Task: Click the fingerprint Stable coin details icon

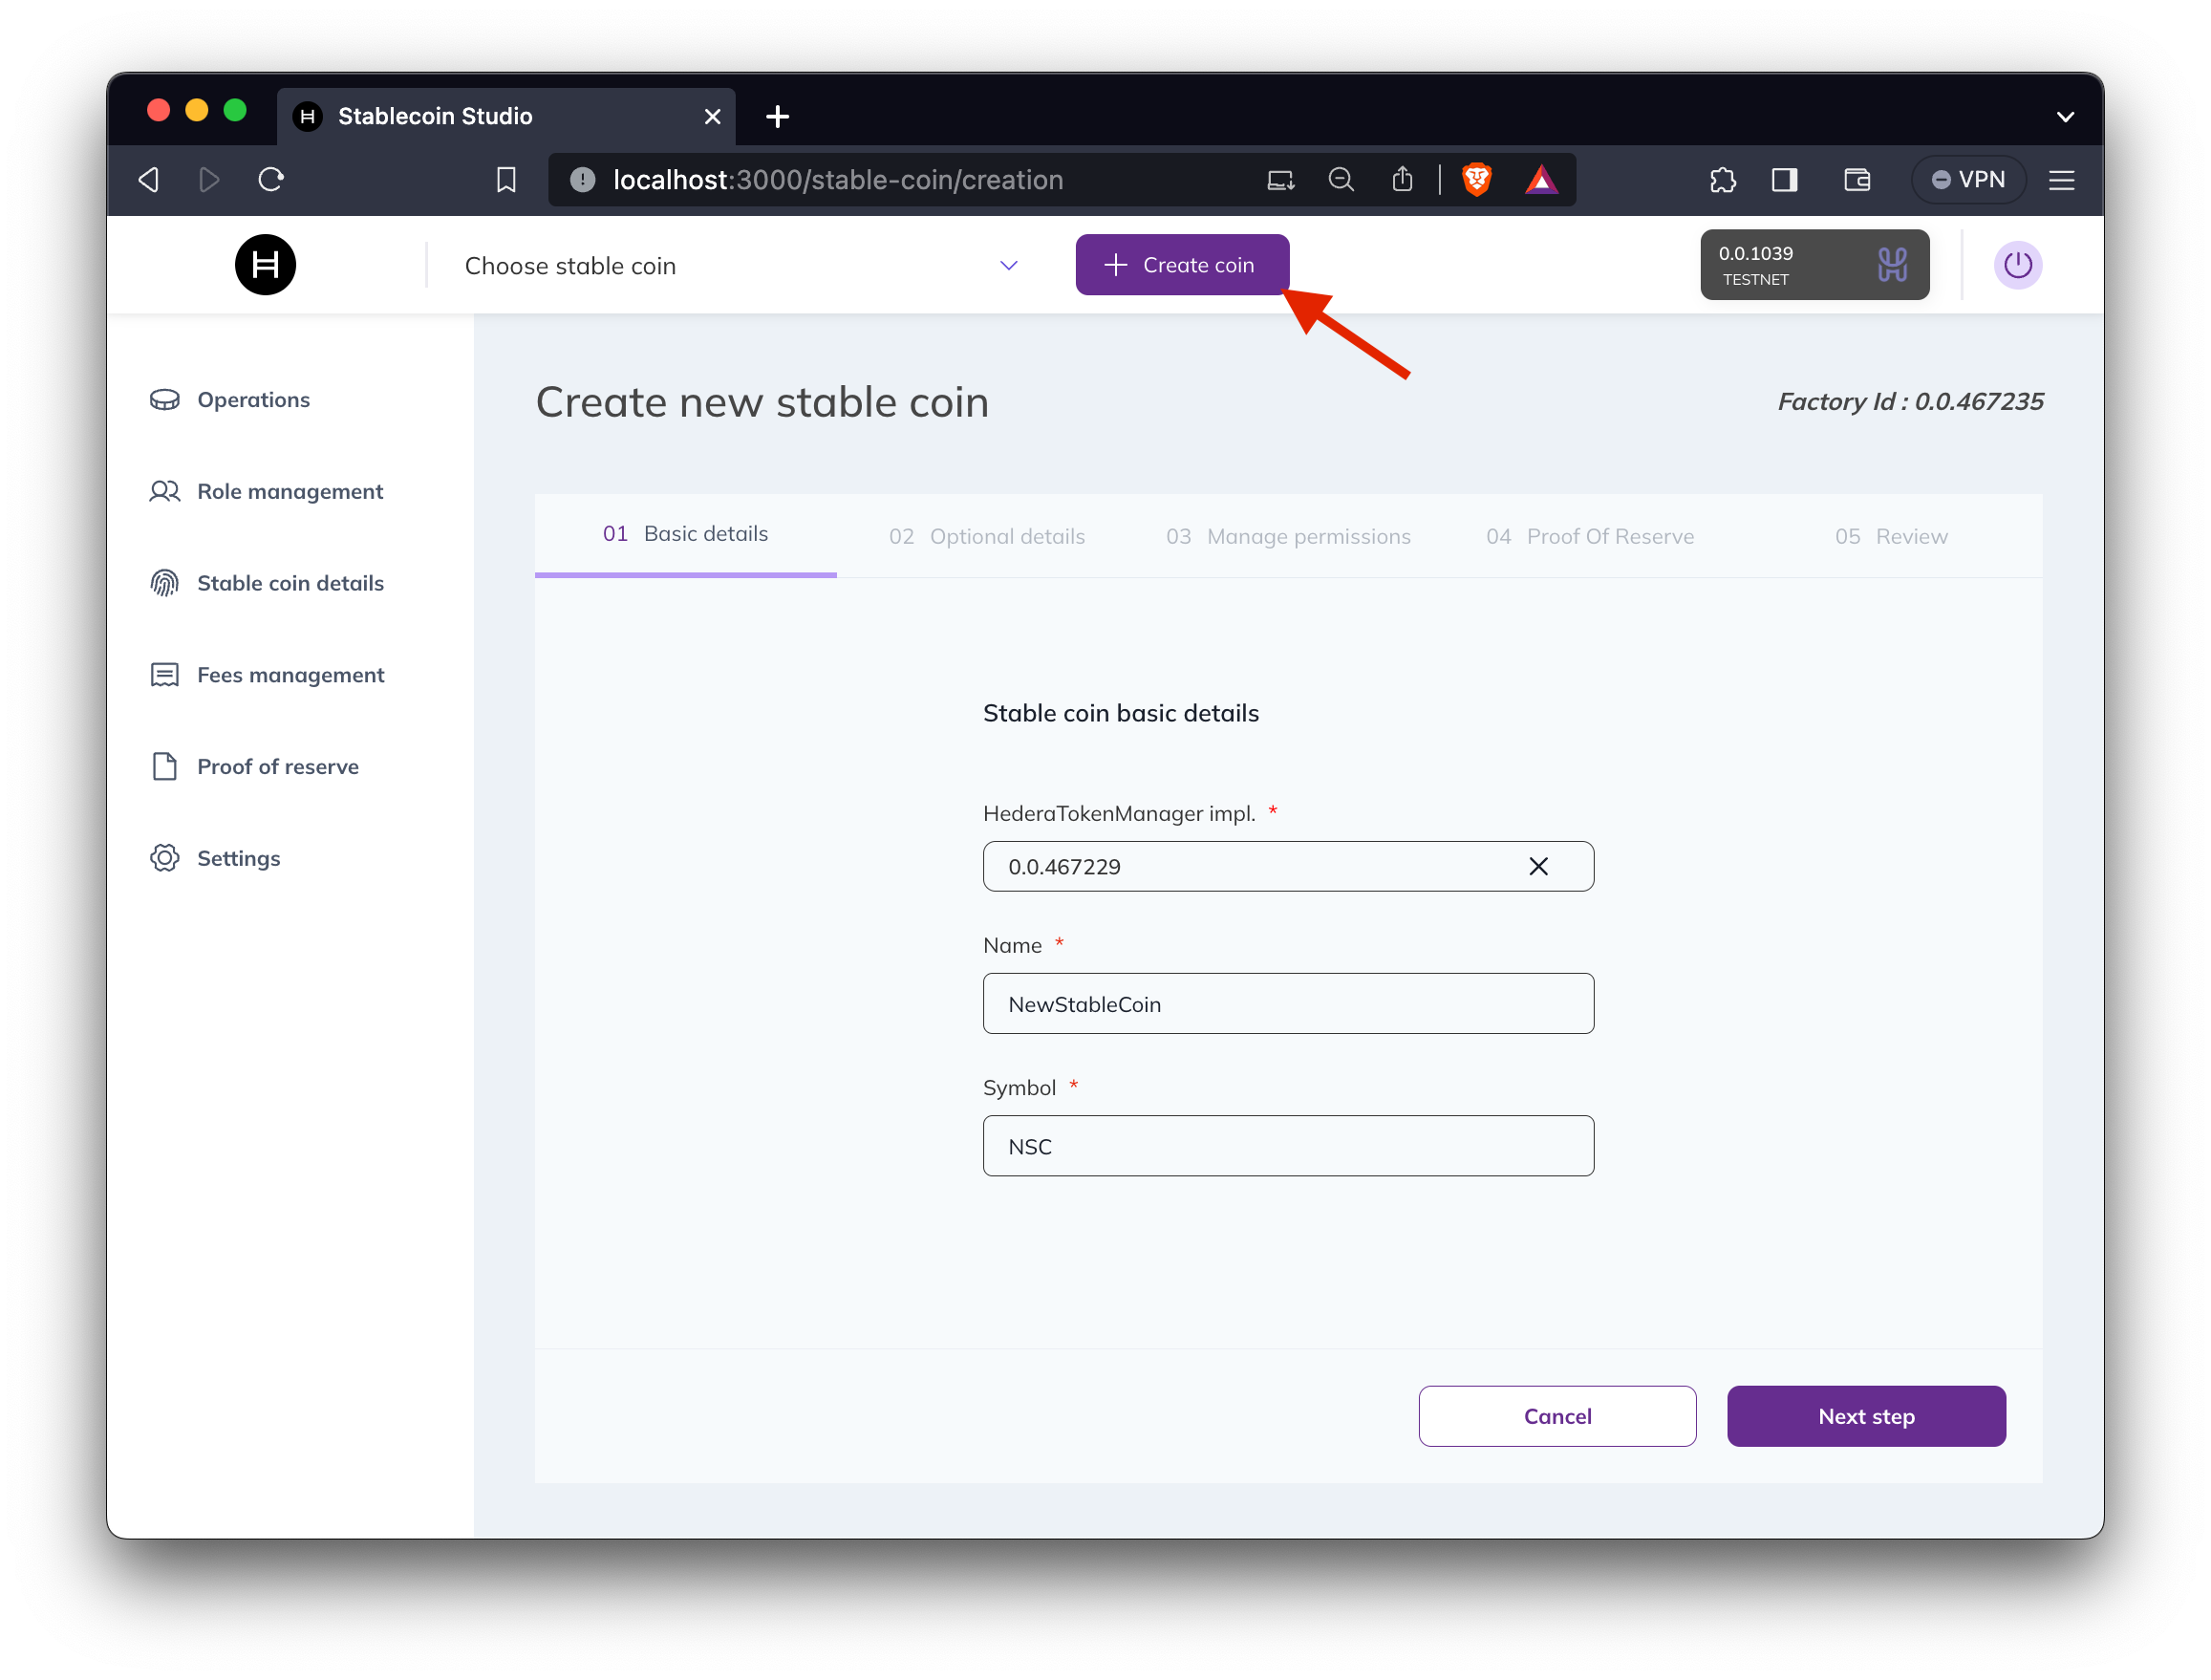Action: (164, 583)
